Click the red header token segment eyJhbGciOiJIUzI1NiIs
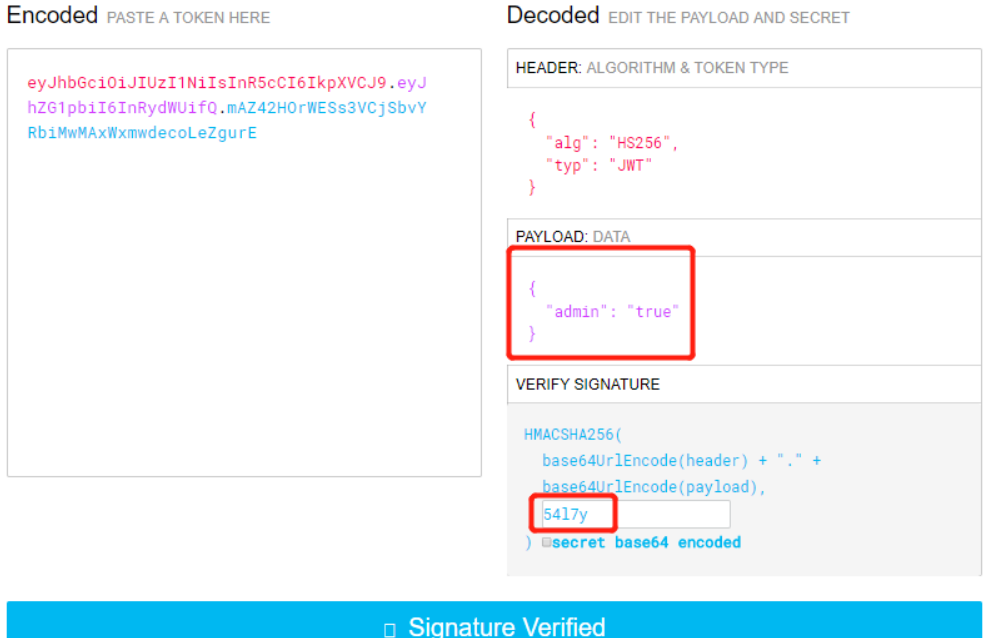Image resolution: width=987 pixels, height=638 pixels. coord(206,82)
